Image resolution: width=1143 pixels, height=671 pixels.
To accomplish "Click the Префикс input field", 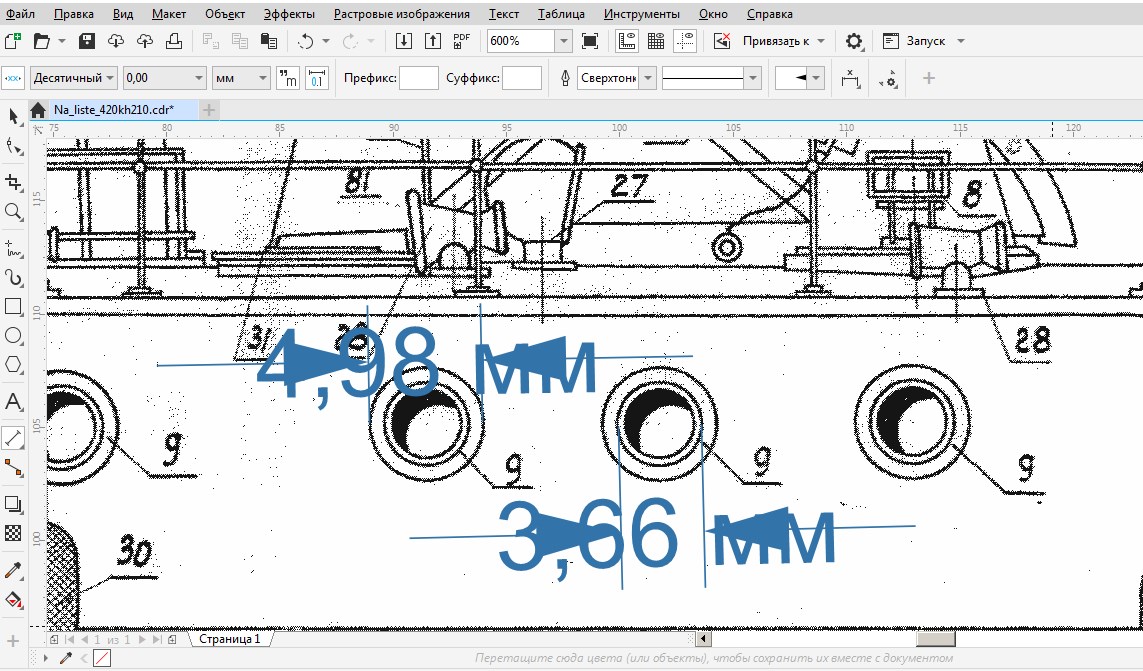I will 418,78.
